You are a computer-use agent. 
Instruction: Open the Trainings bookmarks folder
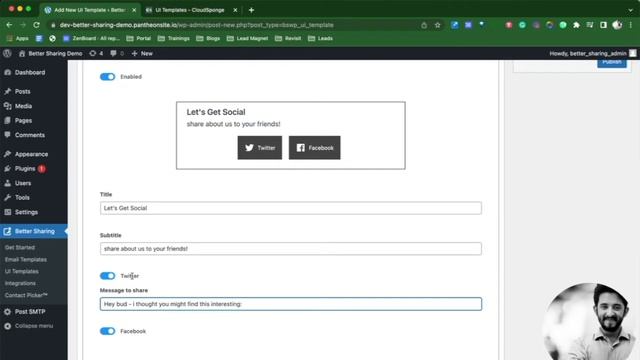[174, 38]
